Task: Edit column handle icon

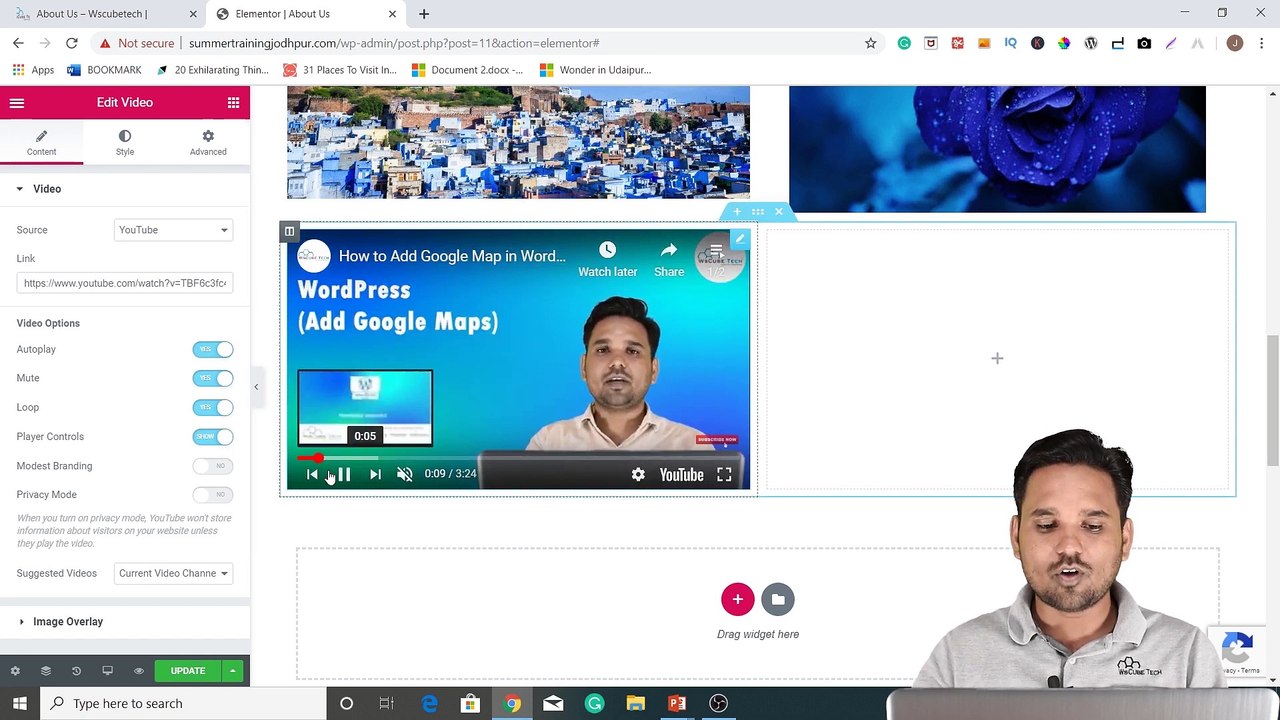Action: pos(289,232)
